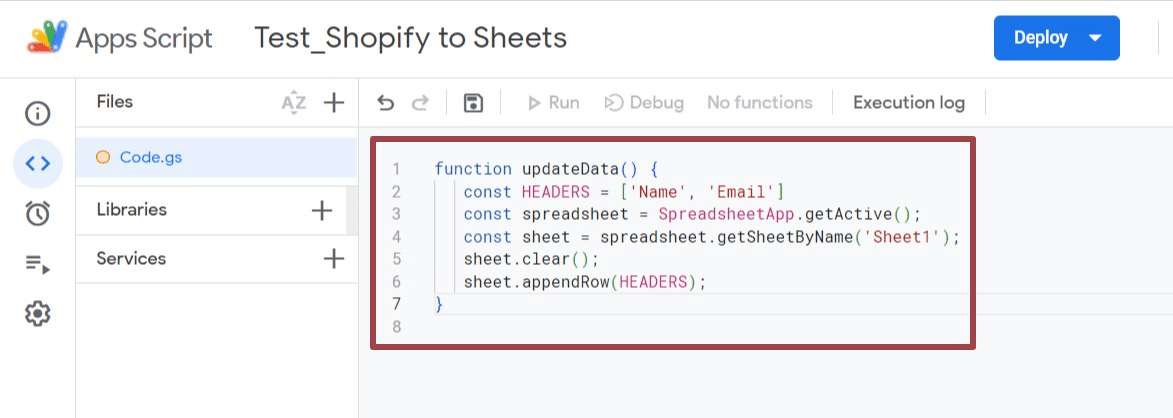Click the Files panel heading
Viewport: 1173px width, 418px height.
point(114,102)
